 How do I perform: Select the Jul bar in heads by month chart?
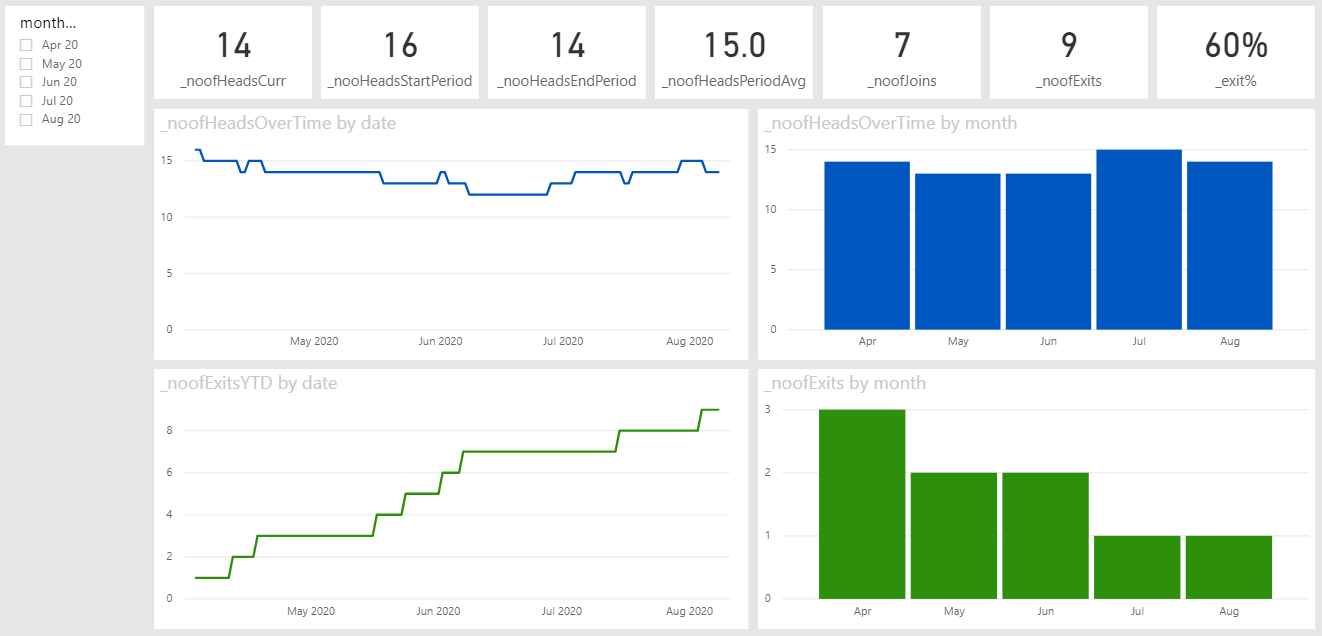point(1139,239)
